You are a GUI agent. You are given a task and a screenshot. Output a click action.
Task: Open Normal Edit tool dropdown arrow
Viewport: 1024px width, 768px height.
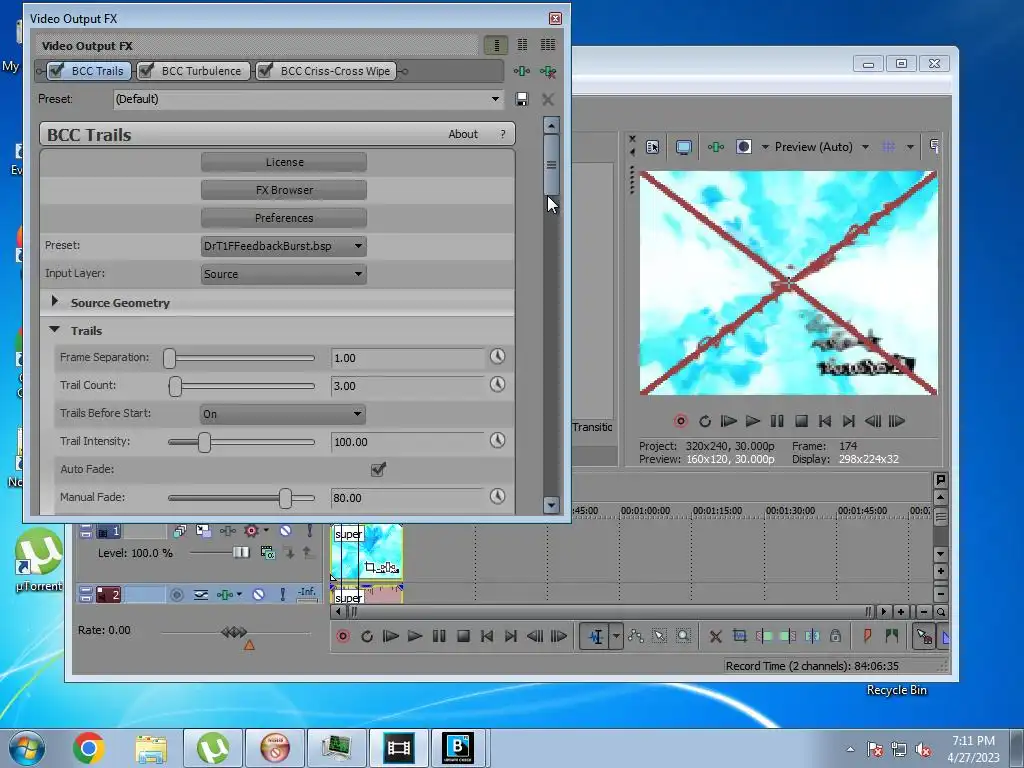pyautogui.click(x=616, y=636)
